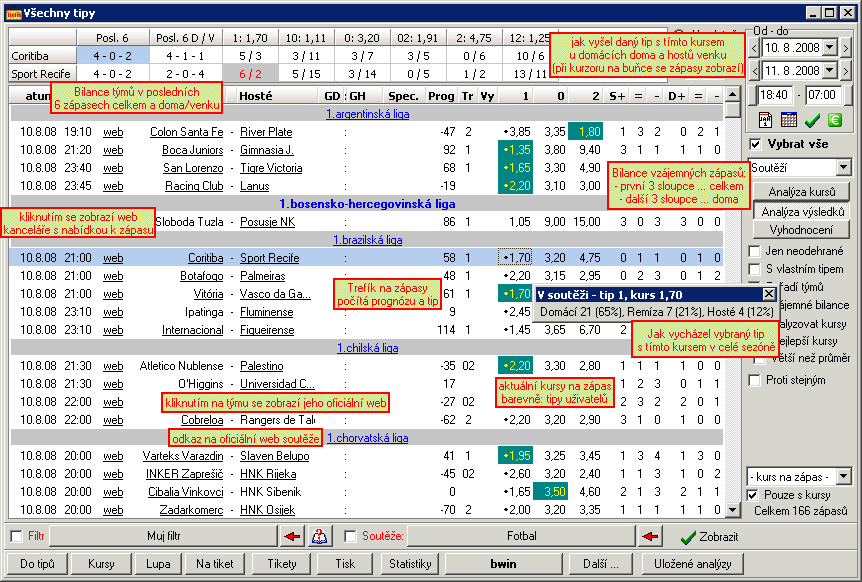Enable the Jen neodehrané checkbox
The height and width of the screenshot is (582, 862).
[755, 251]
